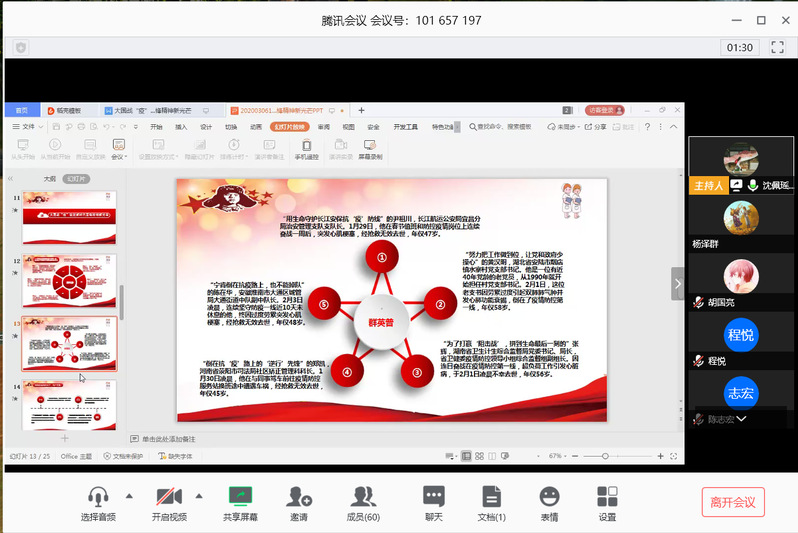Show the 成员(60) members list
798x533 pixels.
click(363, 502)
